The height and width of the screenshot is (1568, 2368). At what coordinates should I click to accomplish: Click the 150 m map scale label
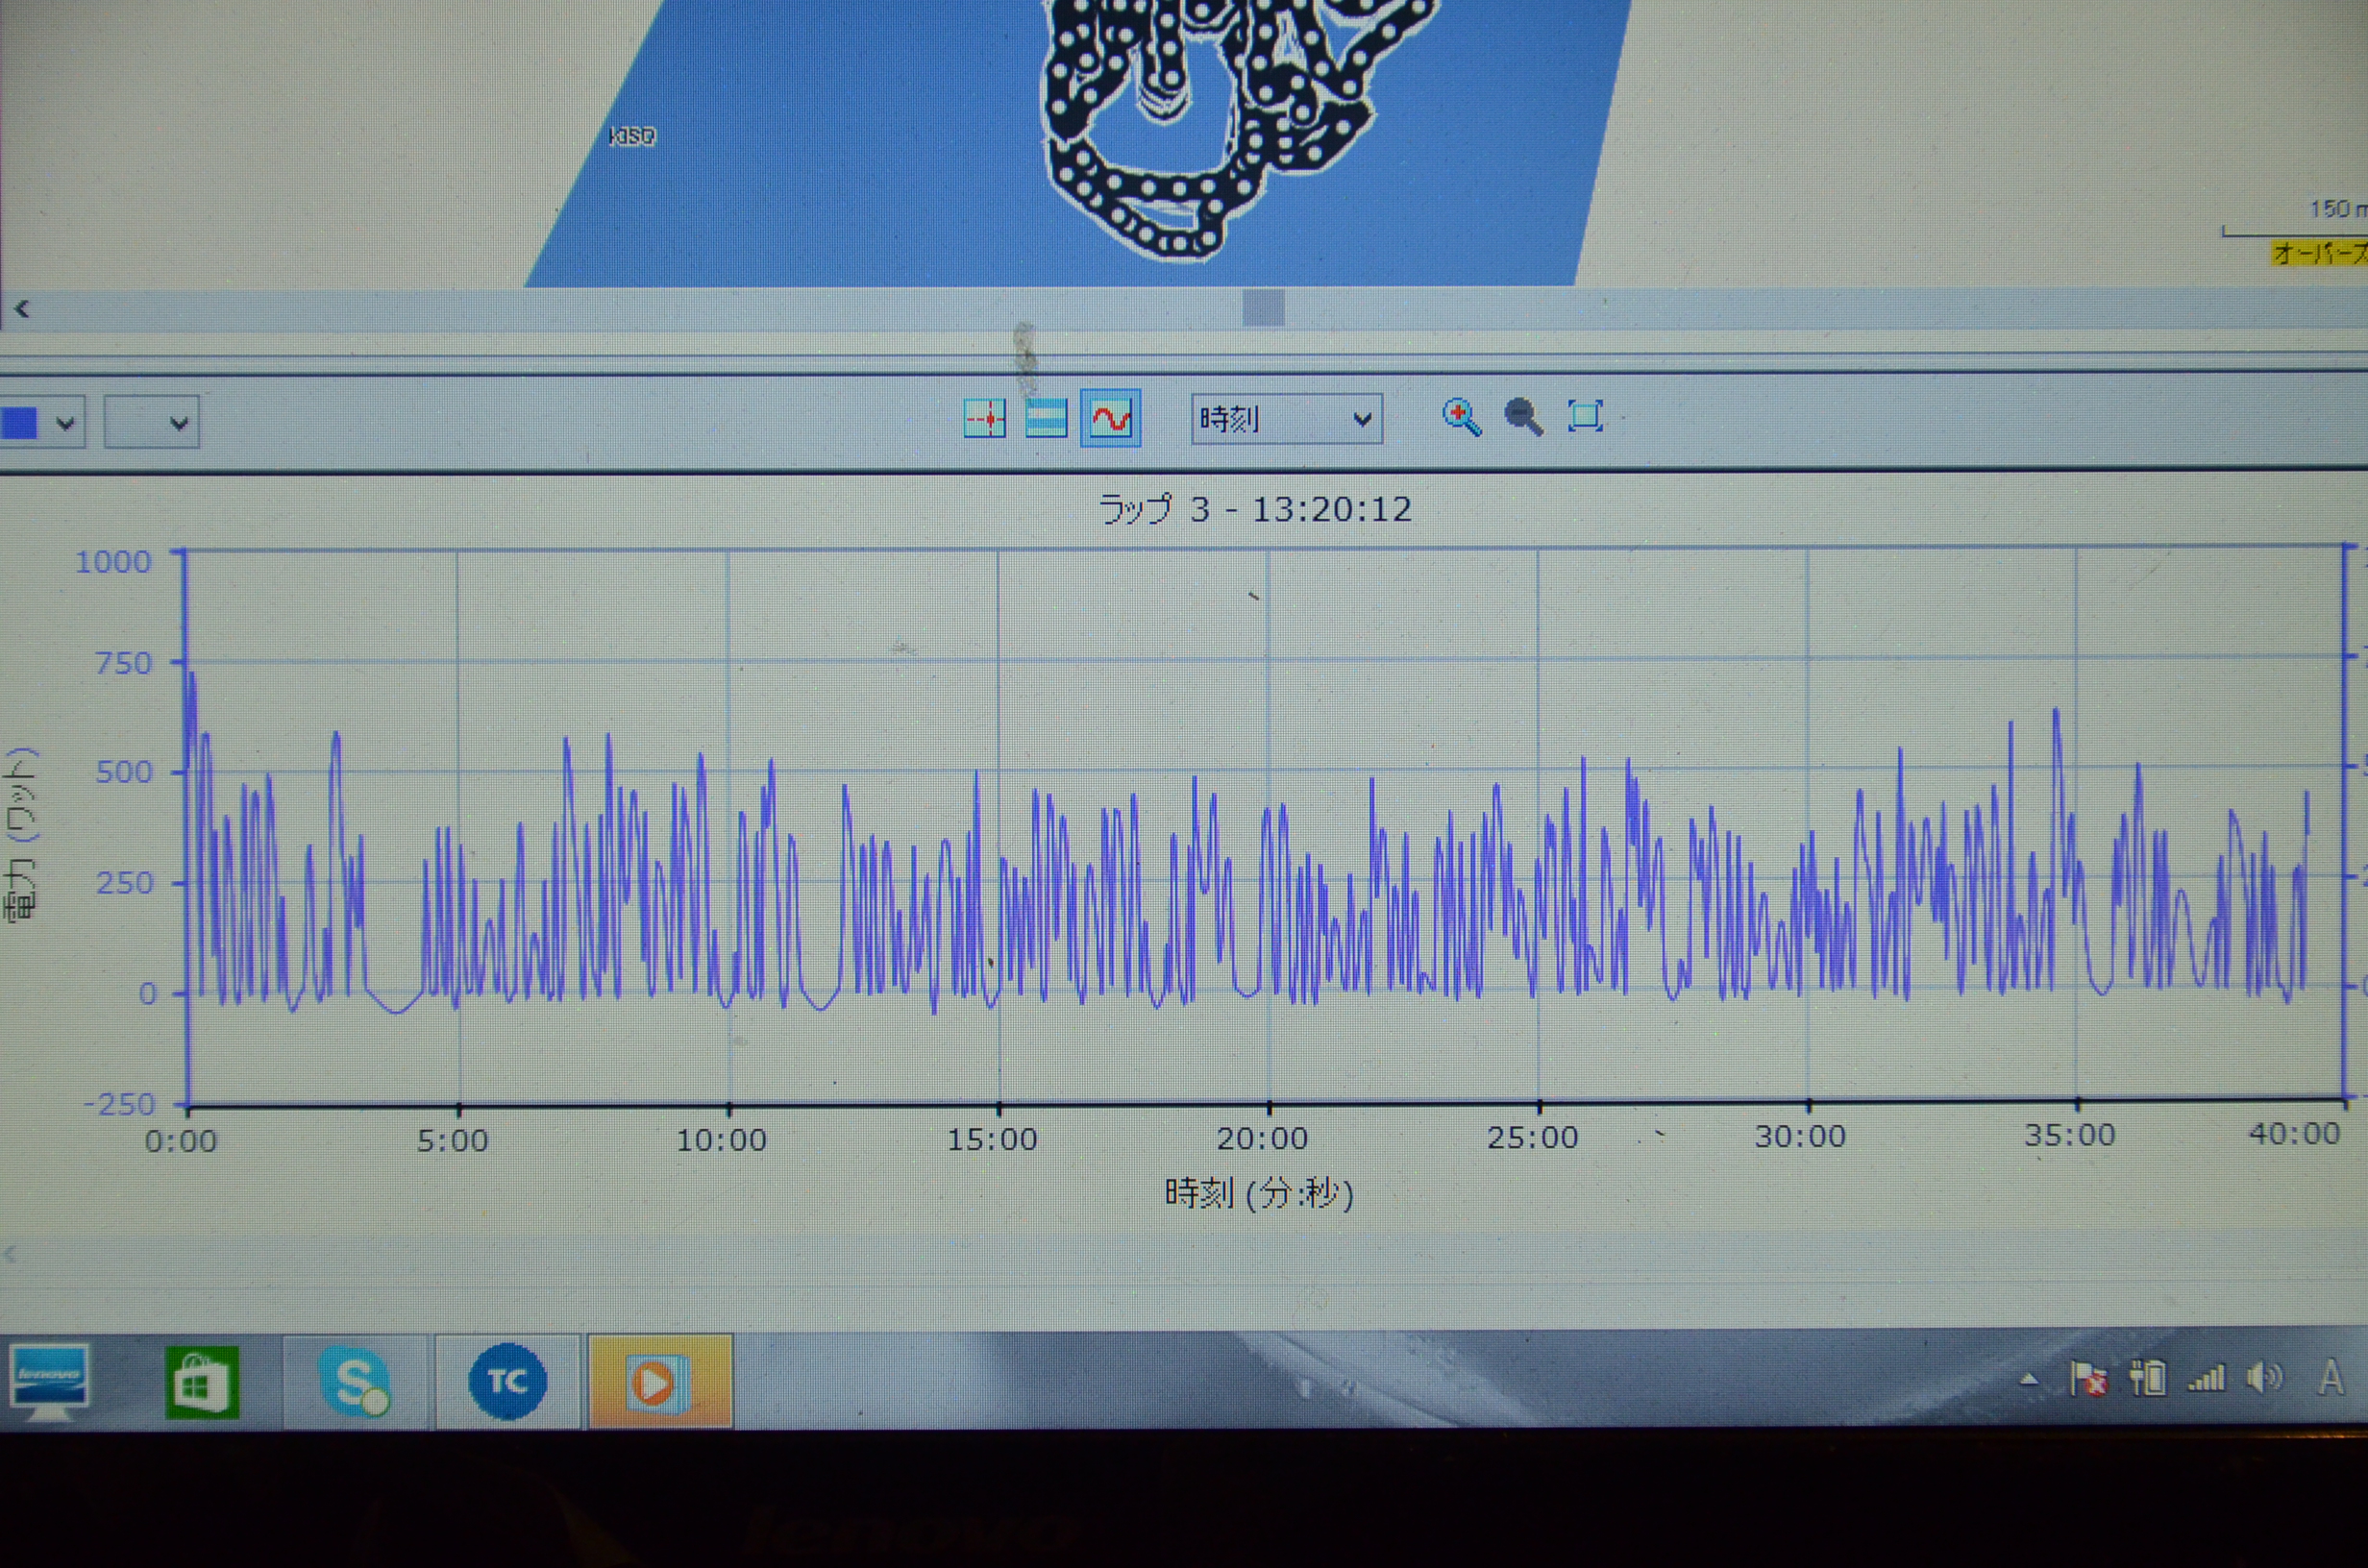2337,209
